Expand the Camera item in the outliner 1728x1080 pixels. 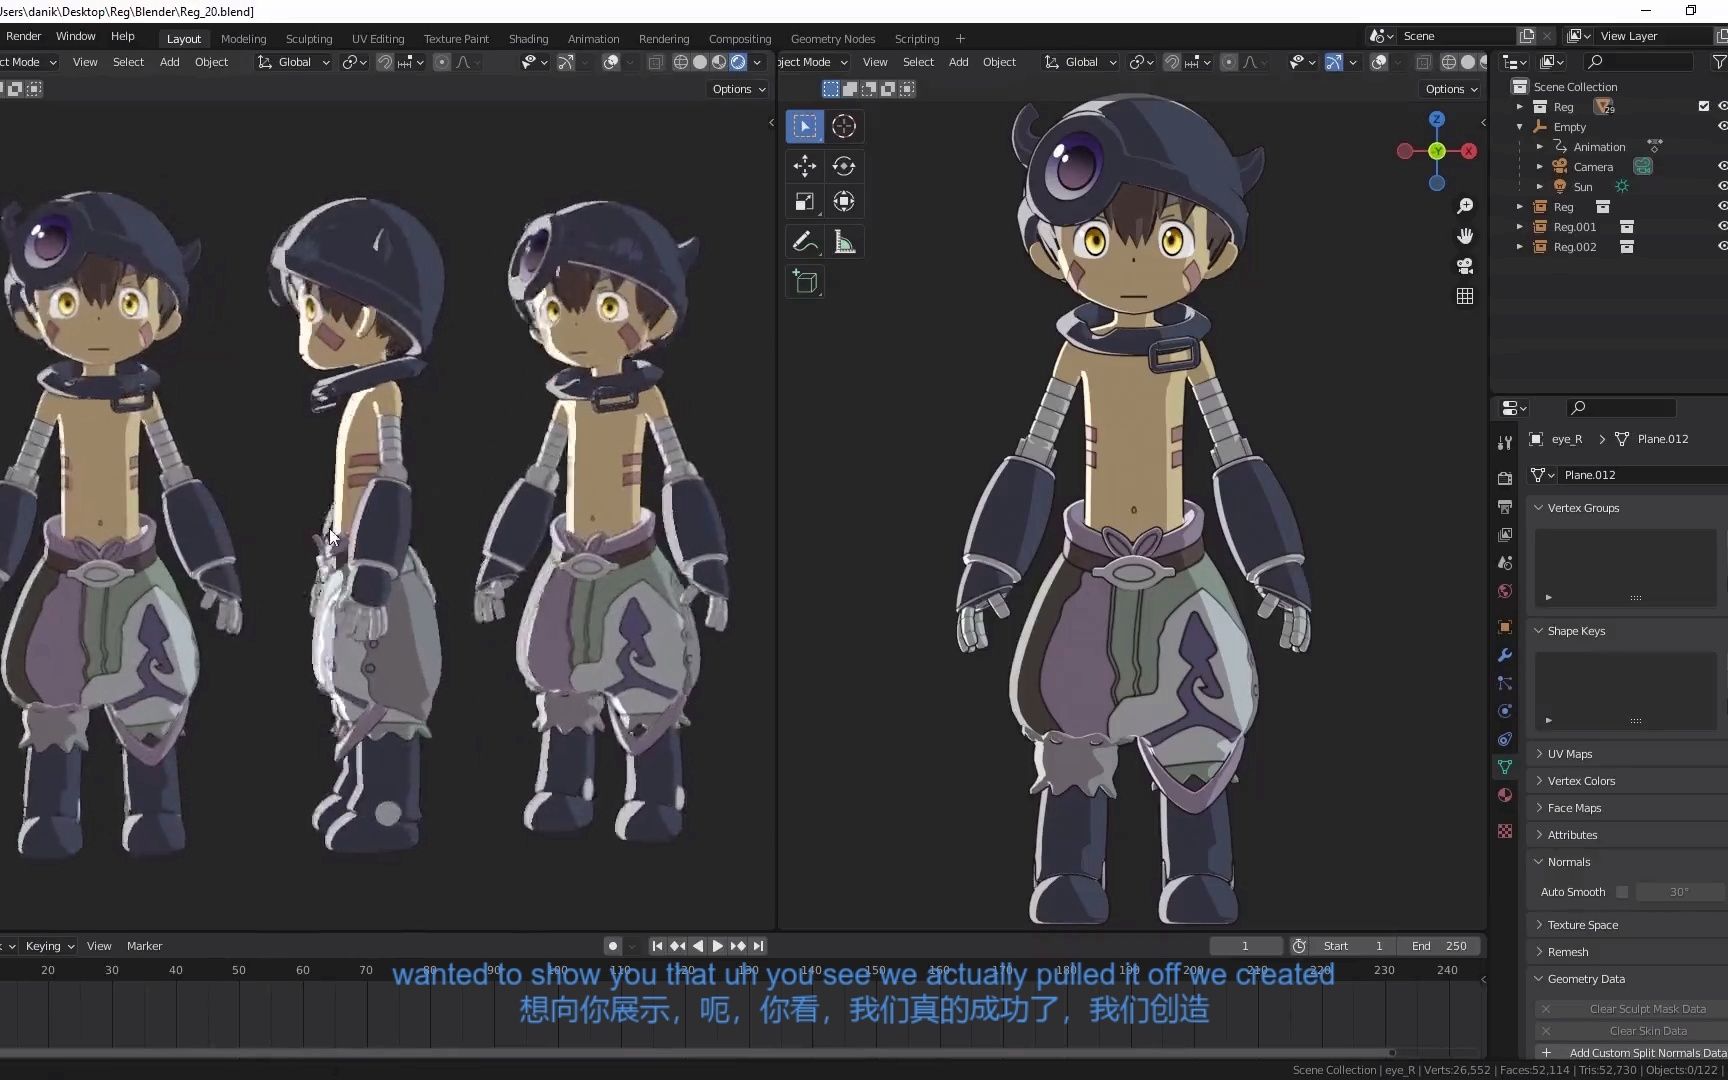point(1539,167)
